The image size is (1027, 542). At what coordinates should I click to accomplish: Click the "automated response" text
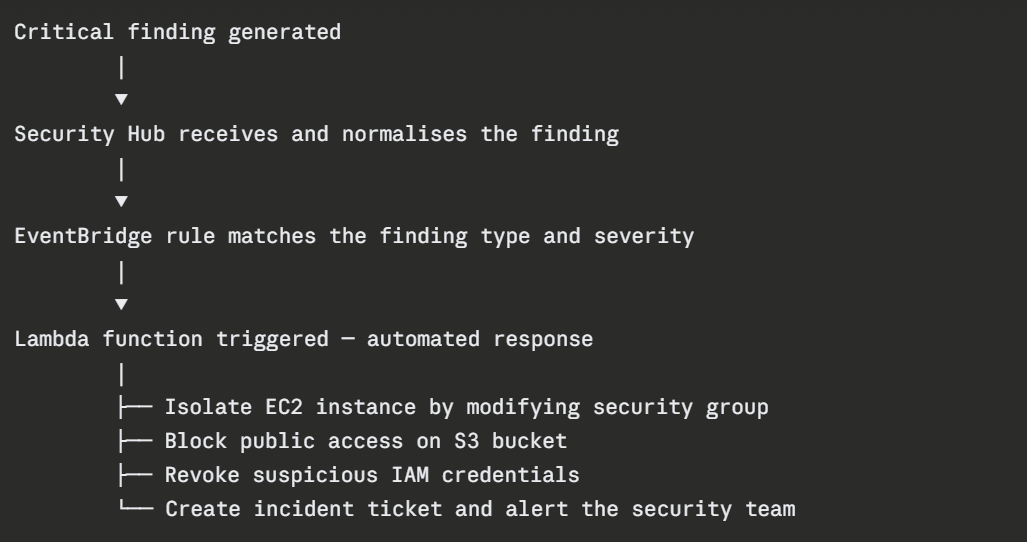pos(480,338)
